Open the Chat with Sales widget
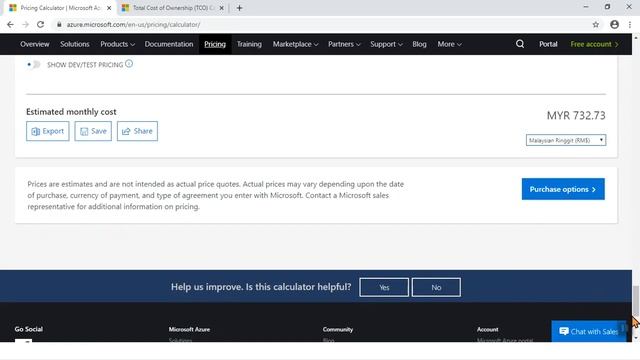Image resolution: width=640 pixels, height=360 pixels. (589, 331)
